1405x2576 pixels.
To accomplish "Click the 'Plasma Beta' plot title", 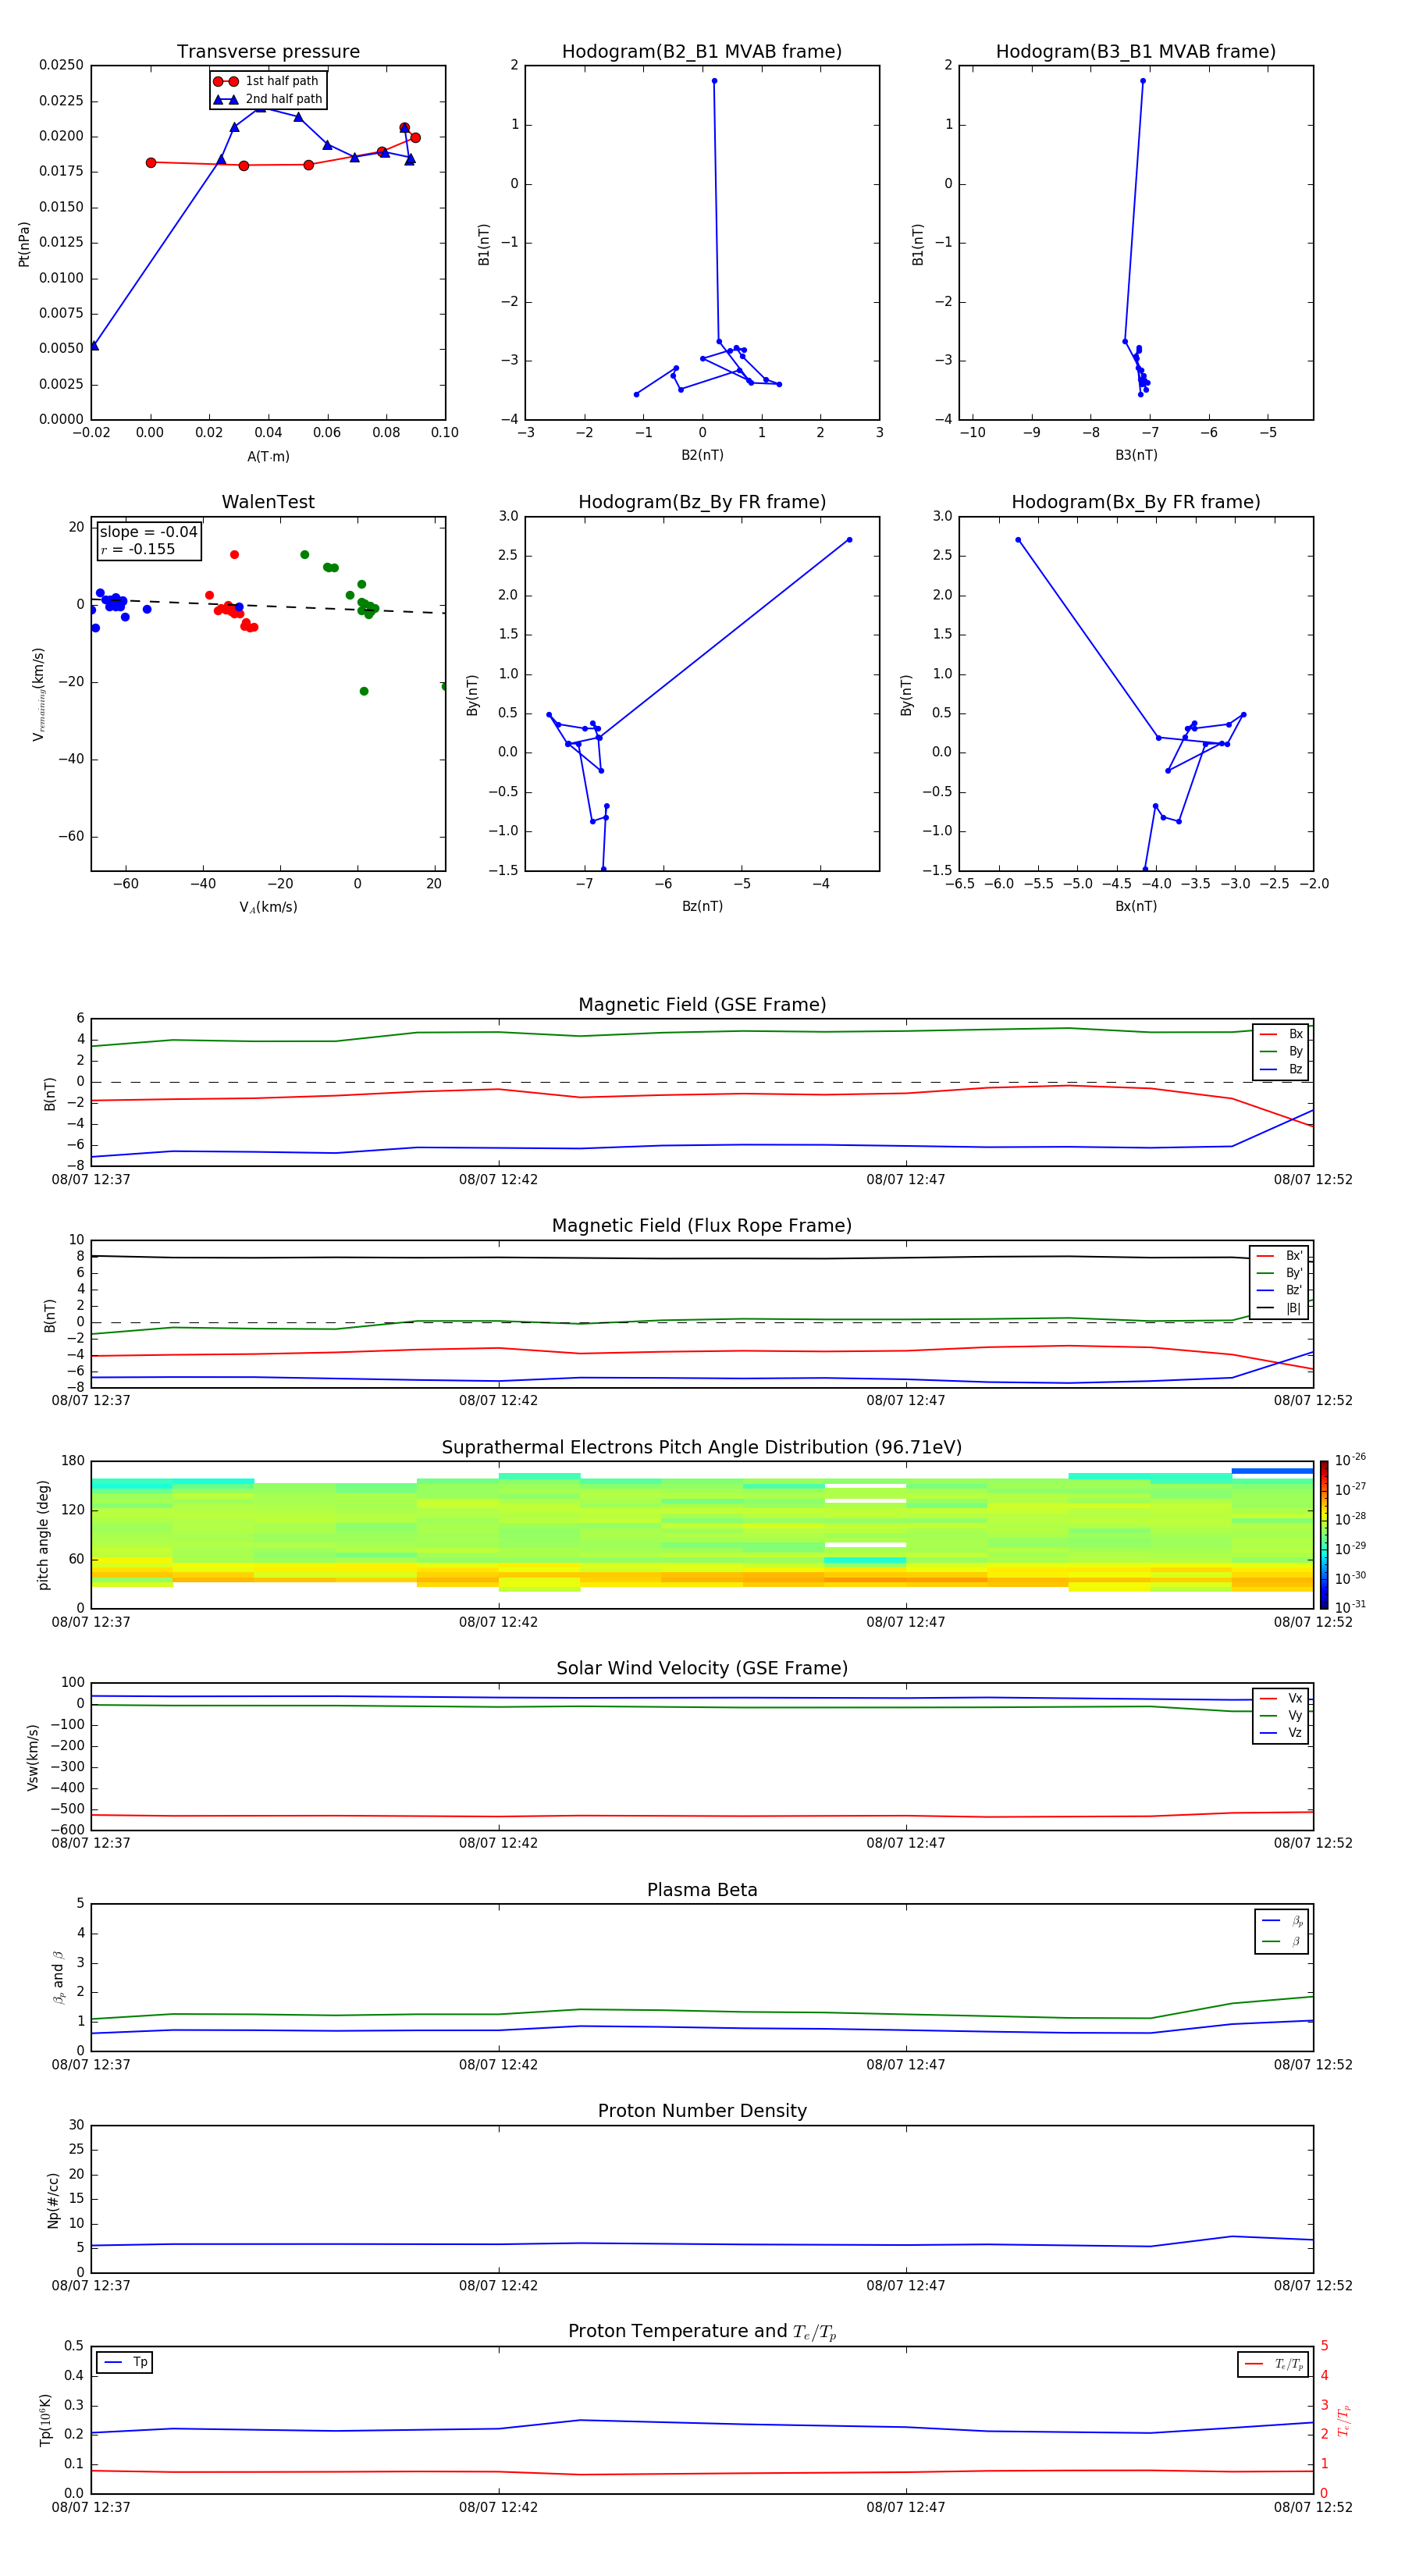I will 702,1890.
